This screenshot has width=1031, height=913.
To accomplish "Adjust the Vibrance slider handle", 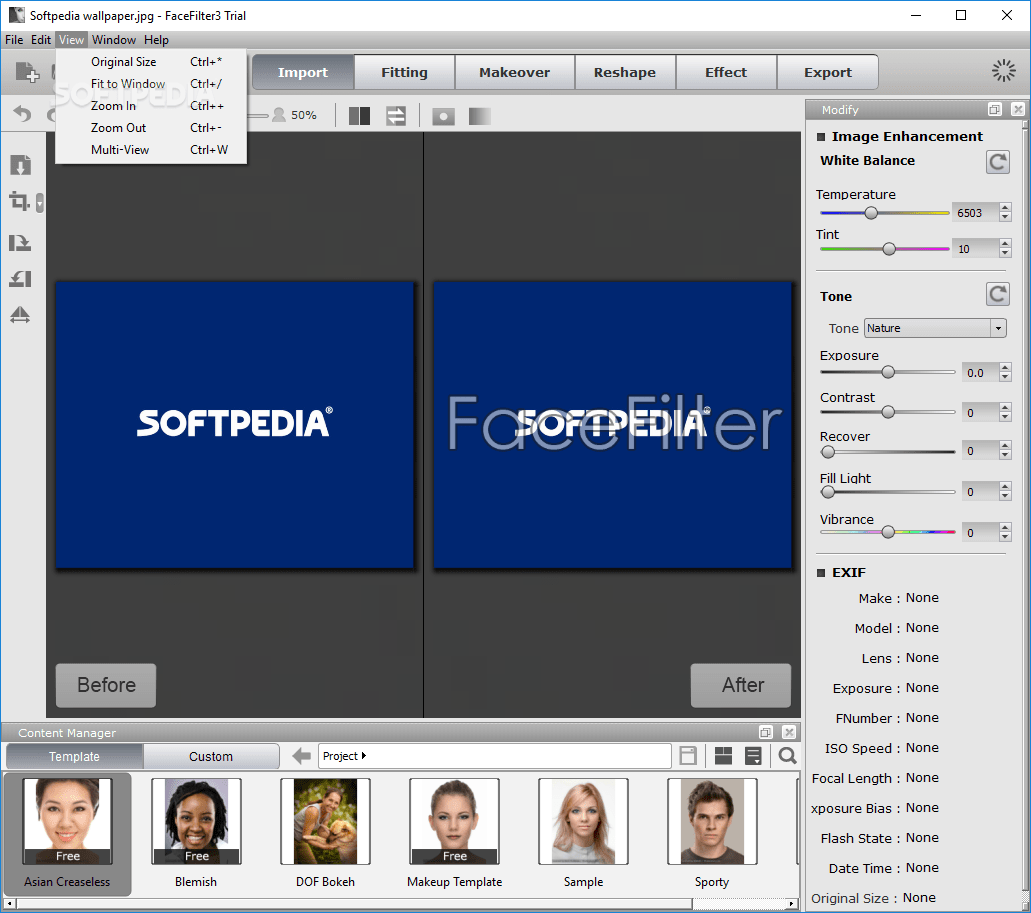I will (x=888, y=532).
